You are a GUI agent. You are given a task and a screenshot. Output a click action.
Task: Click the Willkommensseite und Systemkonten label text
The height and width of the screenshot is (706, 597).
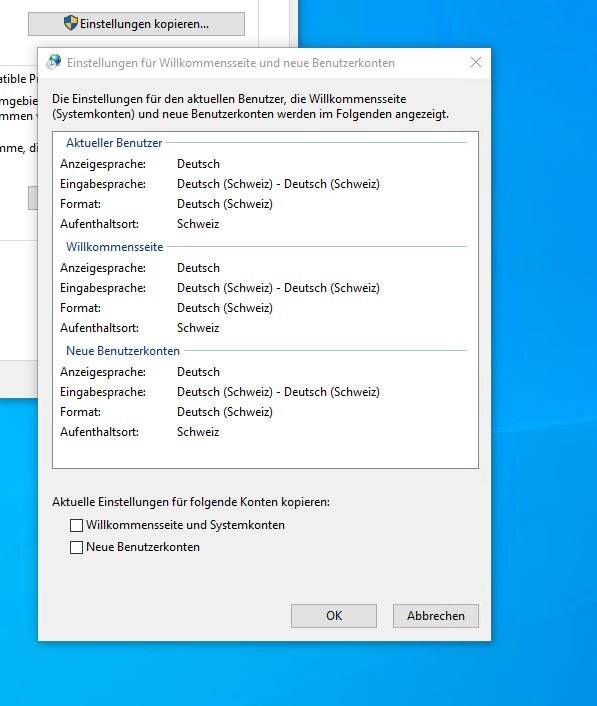[185, 525]
